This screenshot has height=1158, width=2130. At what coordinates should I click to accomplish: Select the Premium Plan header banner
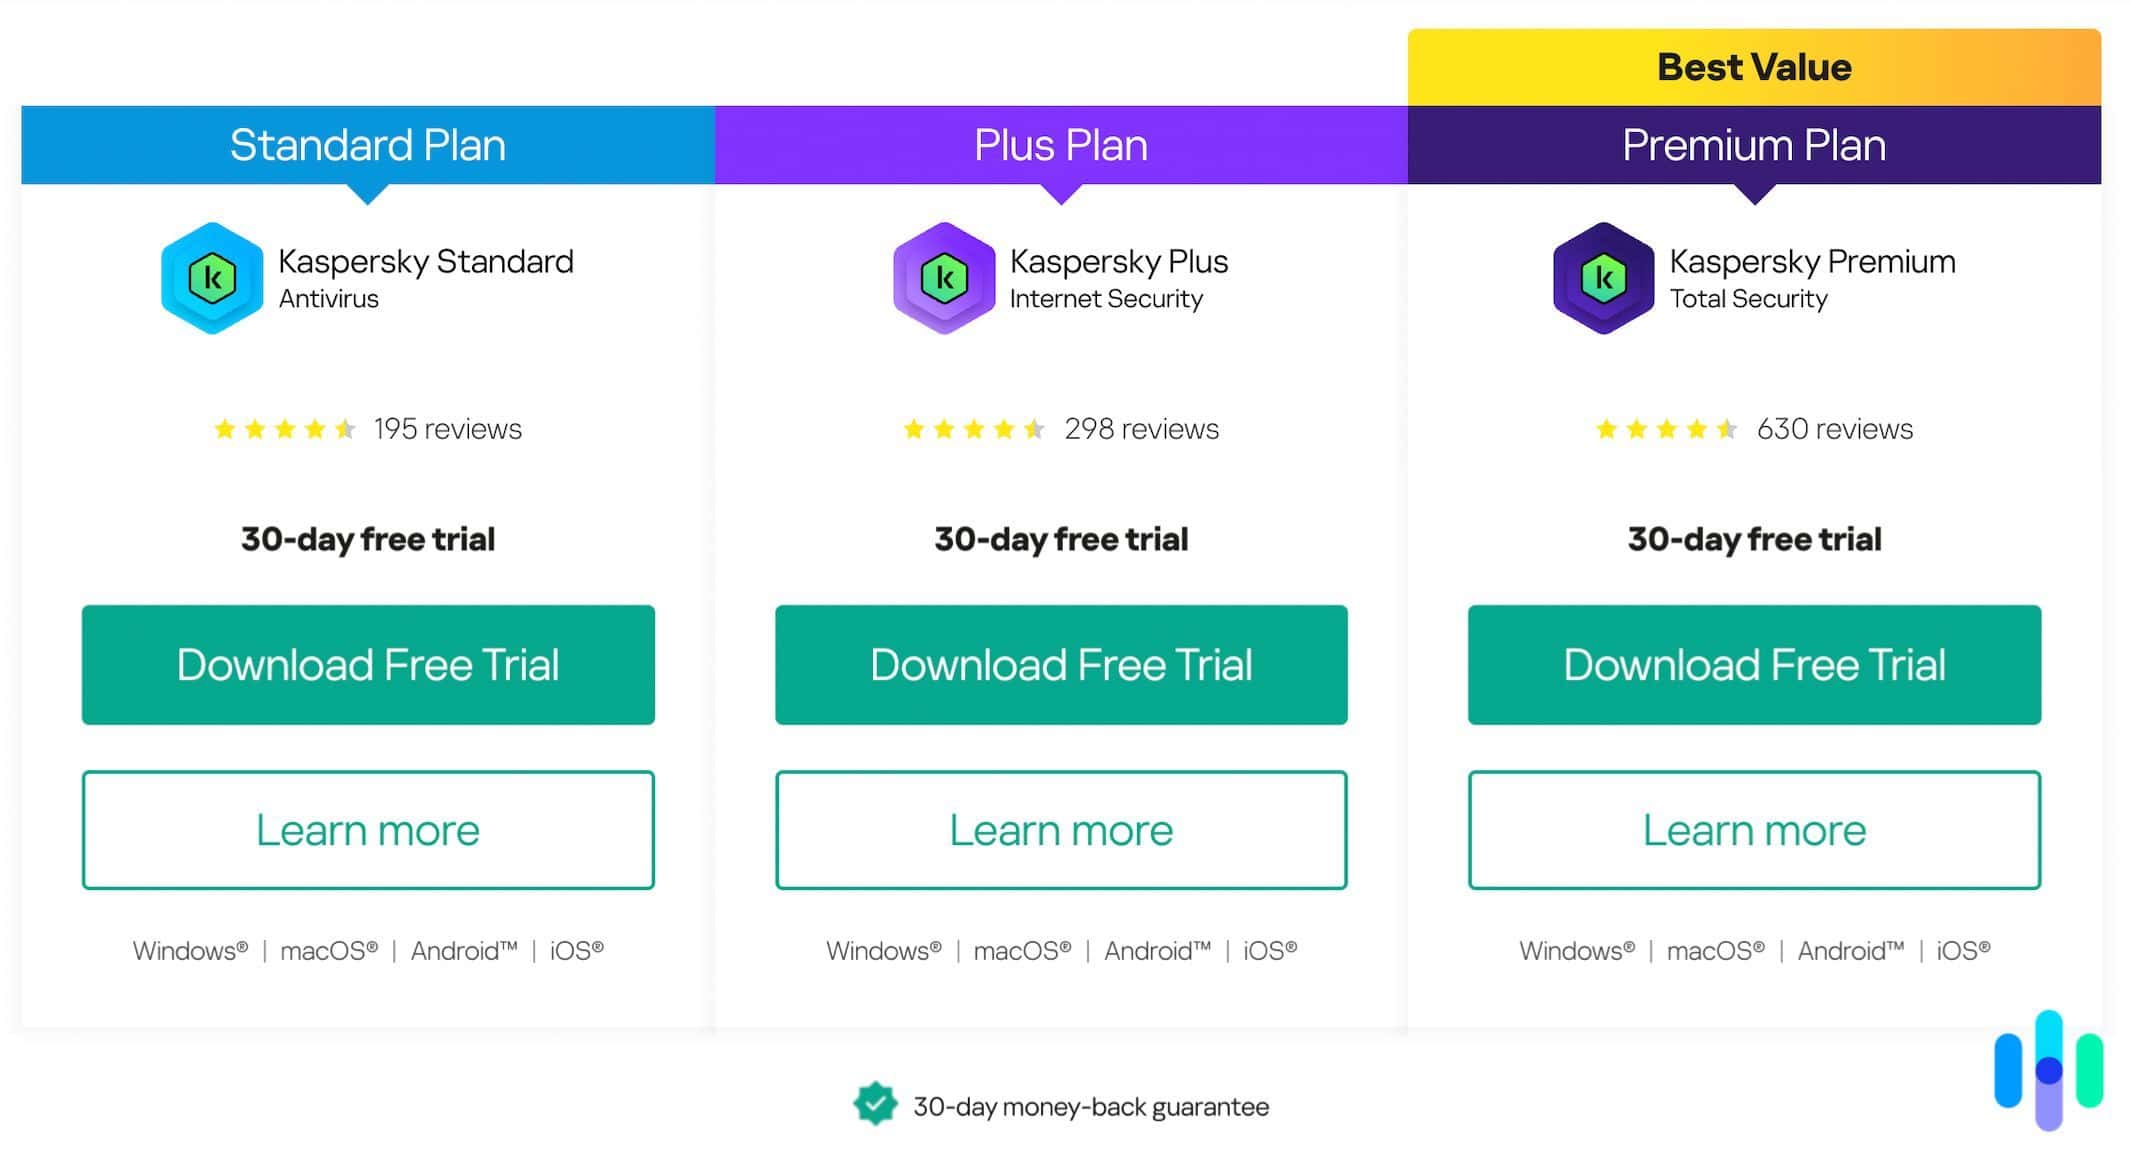tap(1753, 145)
